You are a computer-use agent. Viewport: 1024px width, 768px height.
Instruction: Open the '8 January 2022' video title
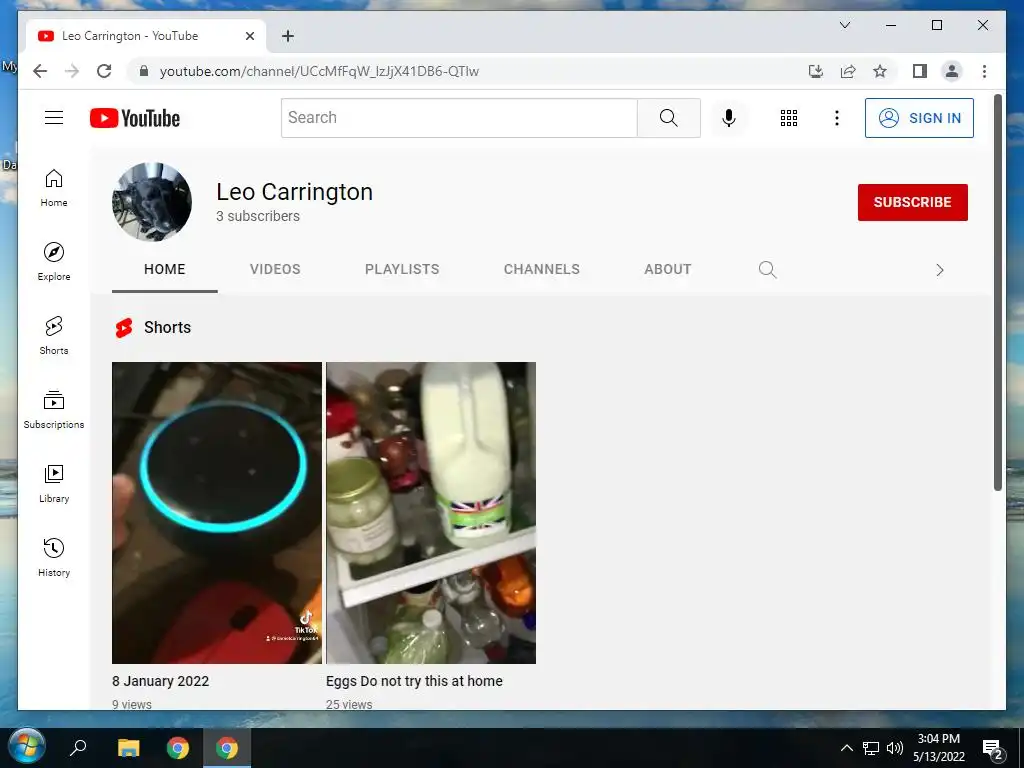161,680
